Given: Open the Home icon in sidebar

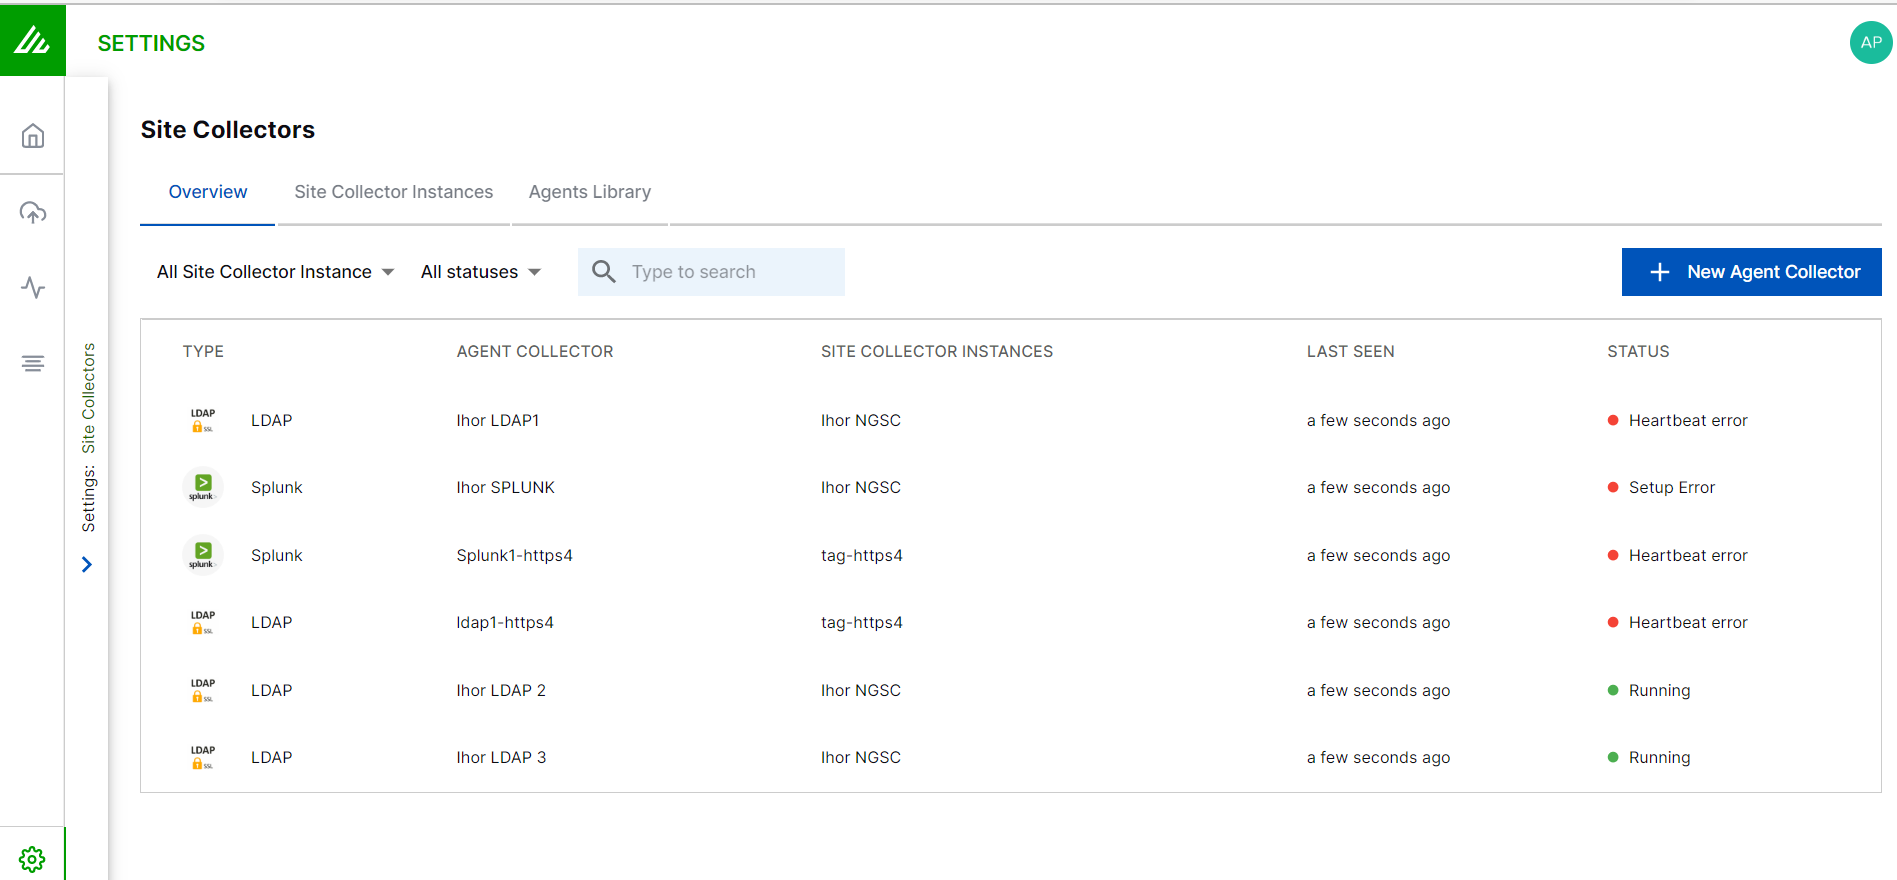Looking at the screenshot, I should click(x=33, y=136).
